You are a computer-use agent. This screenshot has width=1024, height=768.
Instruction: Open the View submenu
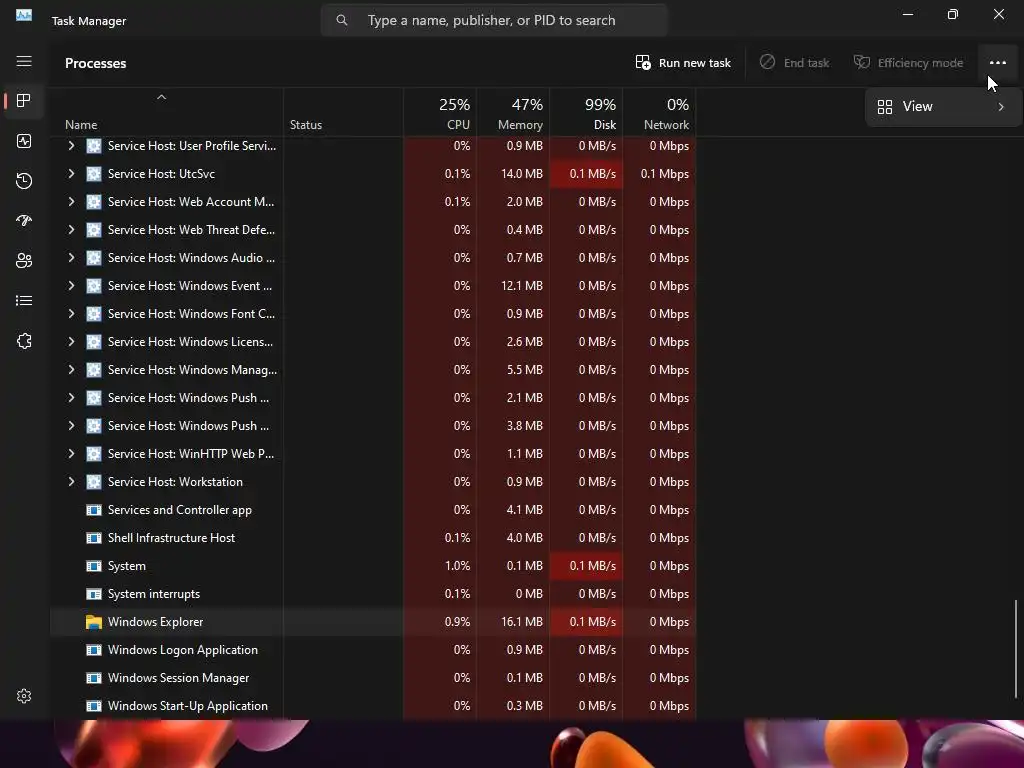pyautogui.click(x=944, y=106)
